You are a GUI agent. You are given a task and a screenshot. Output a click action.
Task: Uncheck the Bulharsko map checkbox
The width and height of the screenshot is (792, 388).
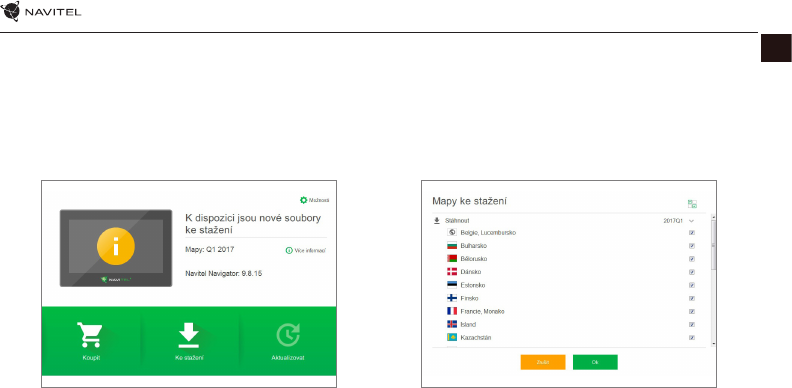tap(692, 246)
